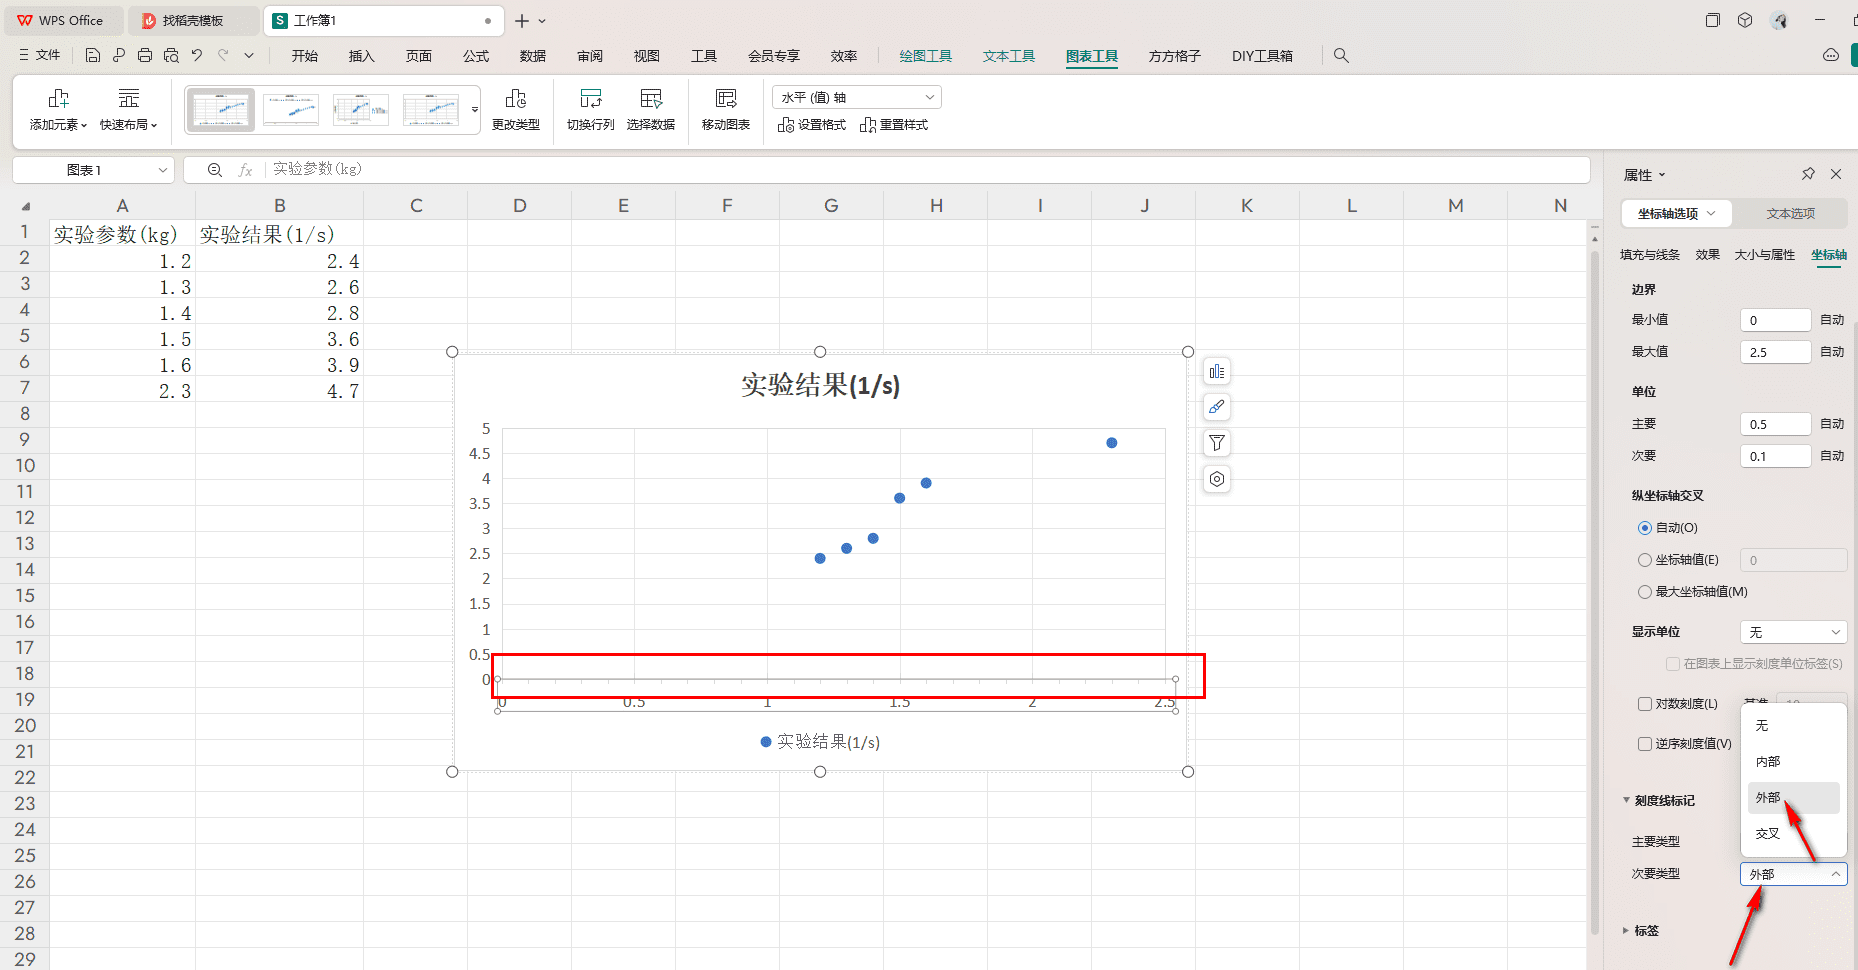Image resolution: width=1858 pixels, height=970 pixels.
Task: Open the Axis Options (坐标轴选项) dropdown tab
Action: [x=1677, y=214]
